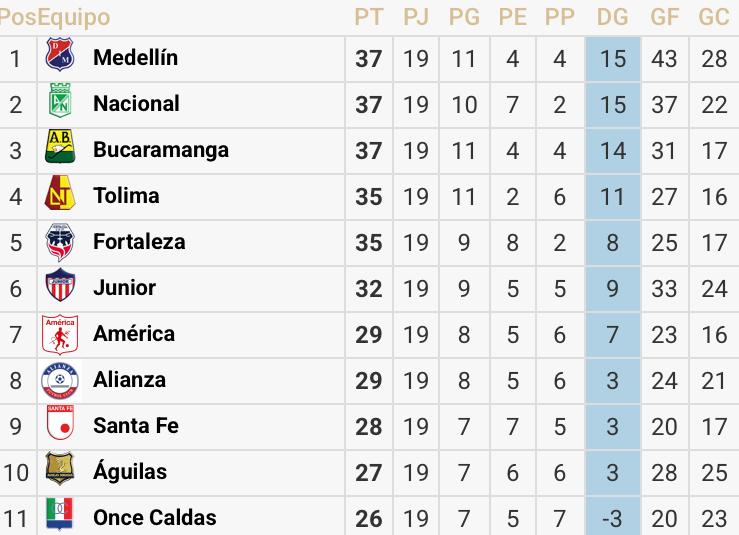Viewport: 739px width, 535px height.
Task: Open the Once Caldas team link
Action: pos(154,518)
